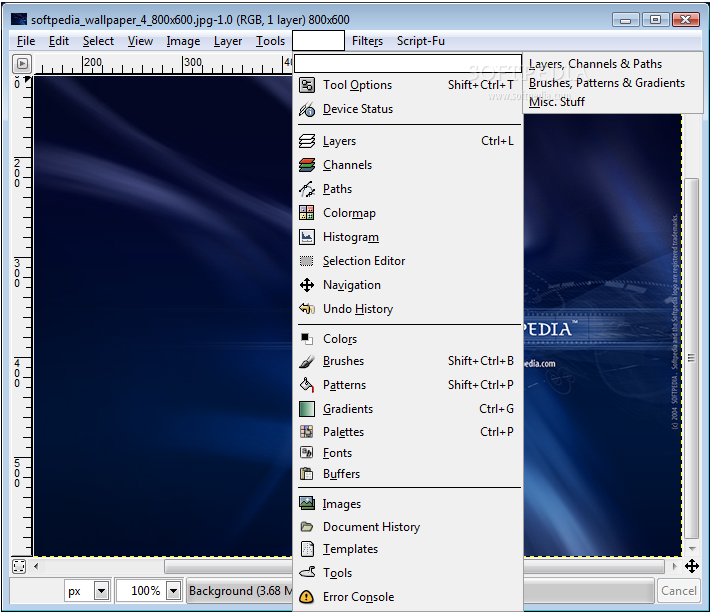Choose Brushes, Patterns & Gradients dock
This screenshot has height=614, width=710.
click(613, 83)
